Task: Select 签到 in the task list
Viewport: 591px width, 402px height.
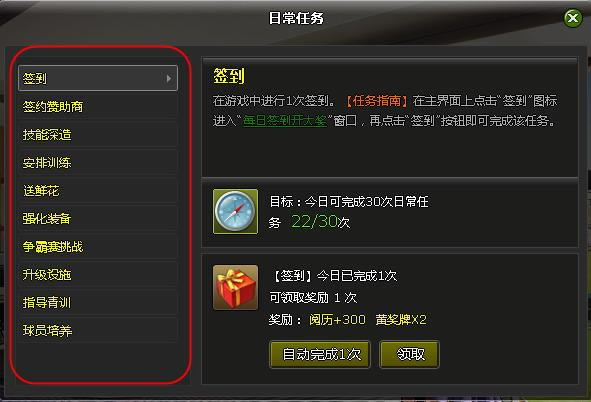Action: click(x=98, y=78)
